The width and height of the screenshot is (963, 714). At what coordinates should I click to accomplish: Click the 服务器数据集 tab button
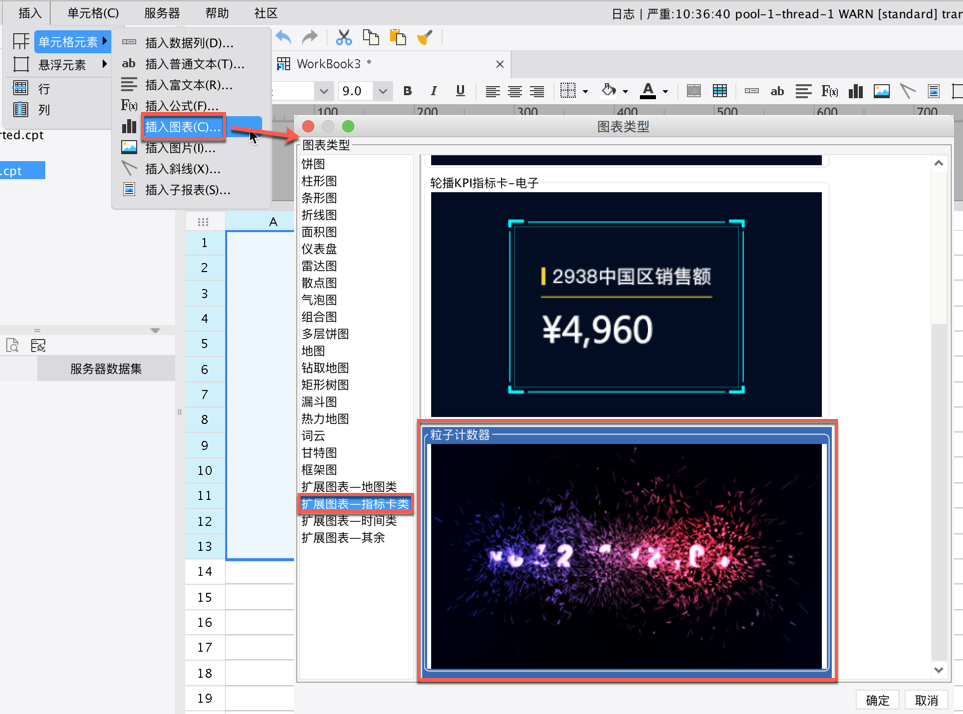click(106, 368)
